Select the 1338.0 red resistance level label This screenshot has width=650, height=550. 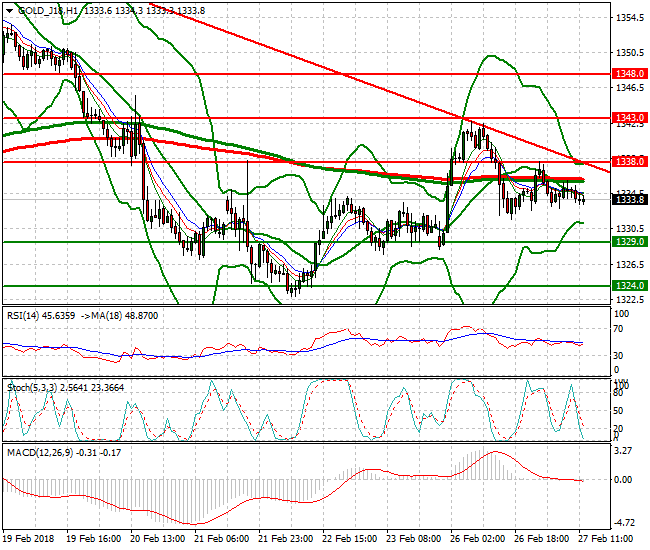629,162
